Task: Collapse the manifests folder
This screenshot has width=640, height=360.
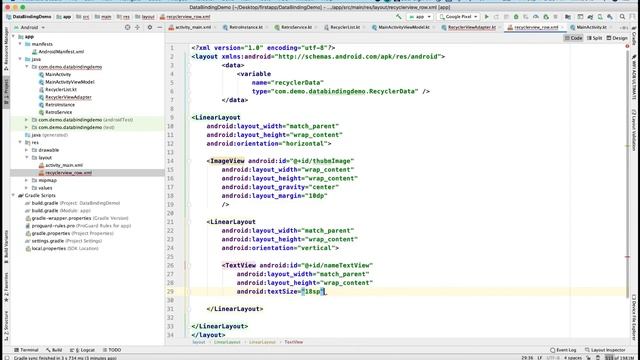Action: coord(20,44)
